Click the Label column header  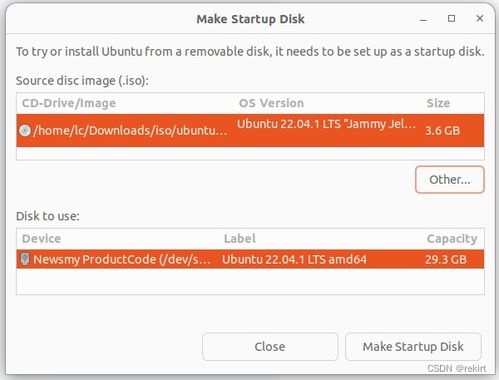pos(240,239)
